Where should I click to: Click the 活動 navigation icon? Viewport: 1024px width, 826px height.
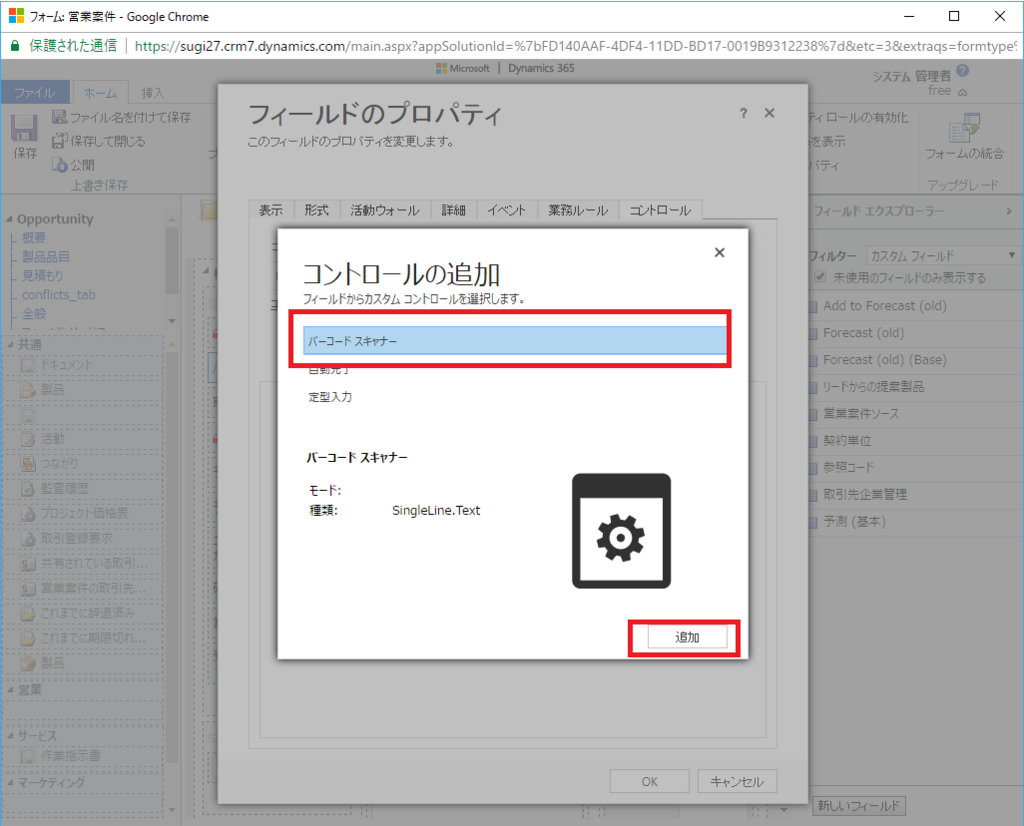click(27, 439)
